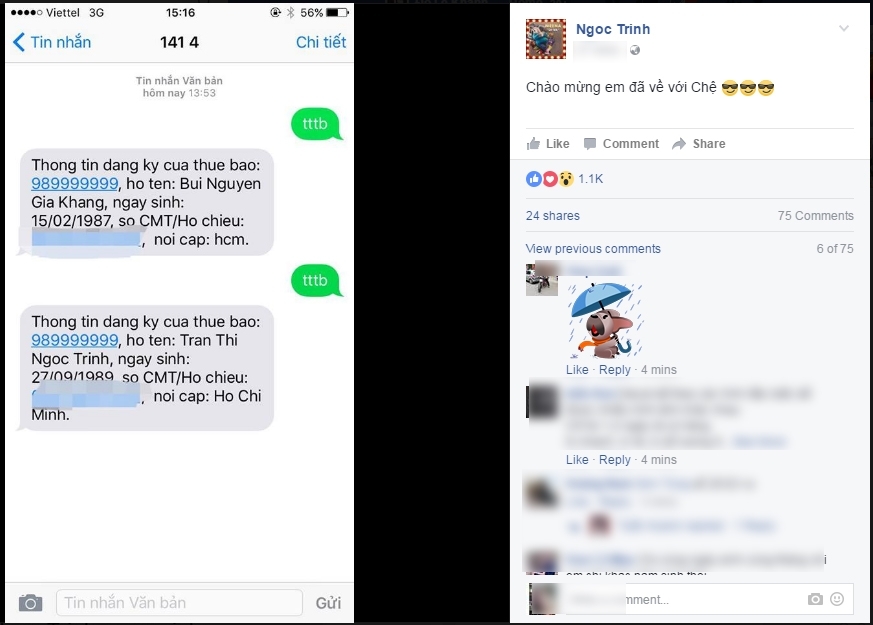Open the post options dropdown chevron
Image resolution: width=873 pixels, height=625 pixels.
[x=843, y=28]
